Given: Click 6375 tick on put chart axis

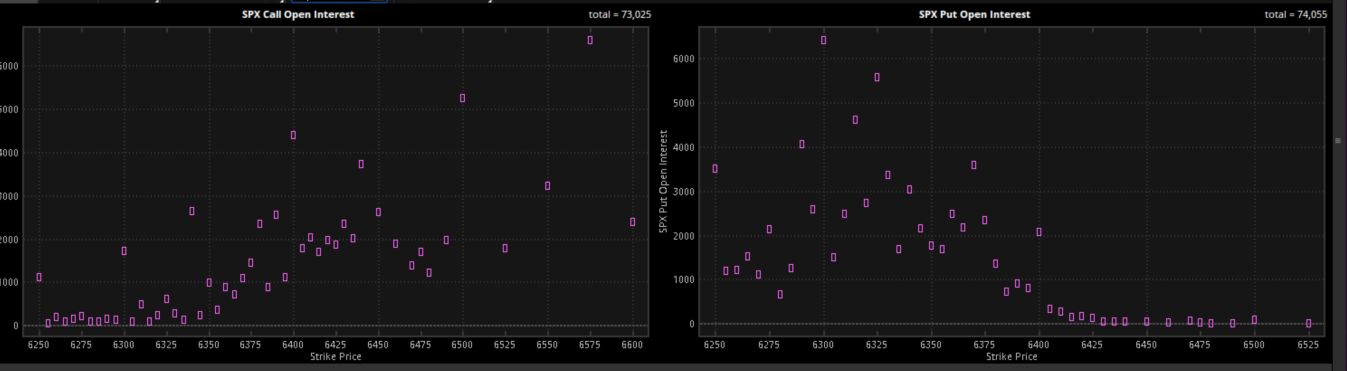Looking at the screenshot, I should (x=985, y=344).
